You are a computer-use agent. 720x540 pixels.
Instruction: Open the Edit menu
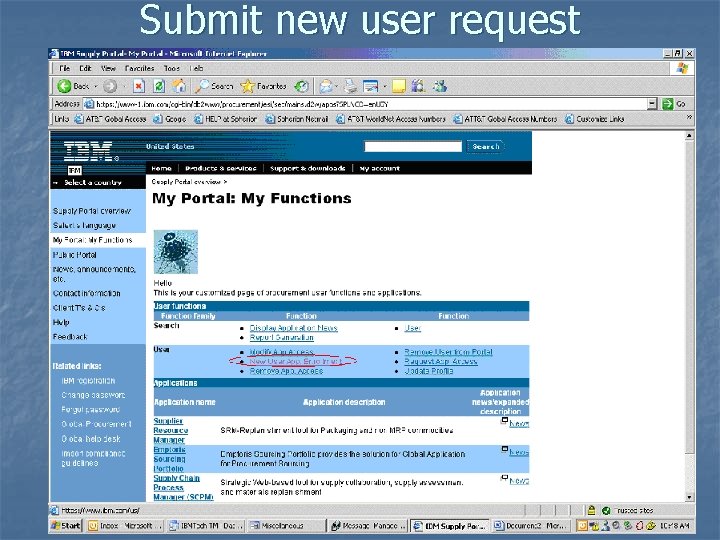tap(85, 68)
